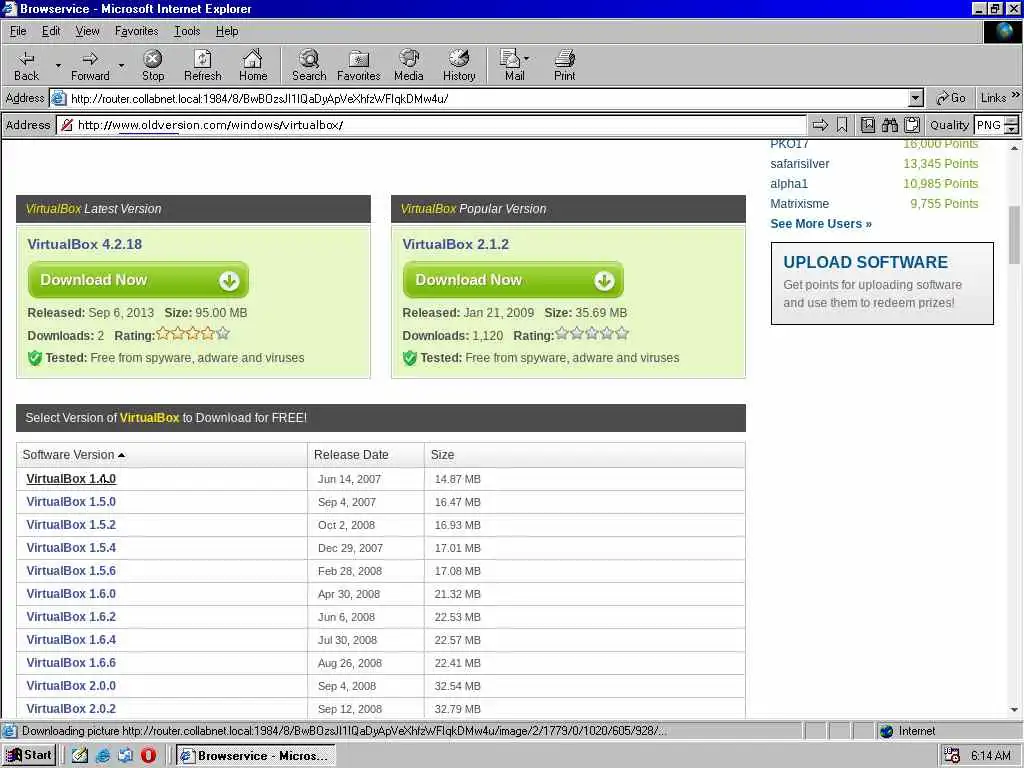The width and height of the screenshot is (1024, 768).
Task: Click the IE address URL field
Action: pos(487,99)
